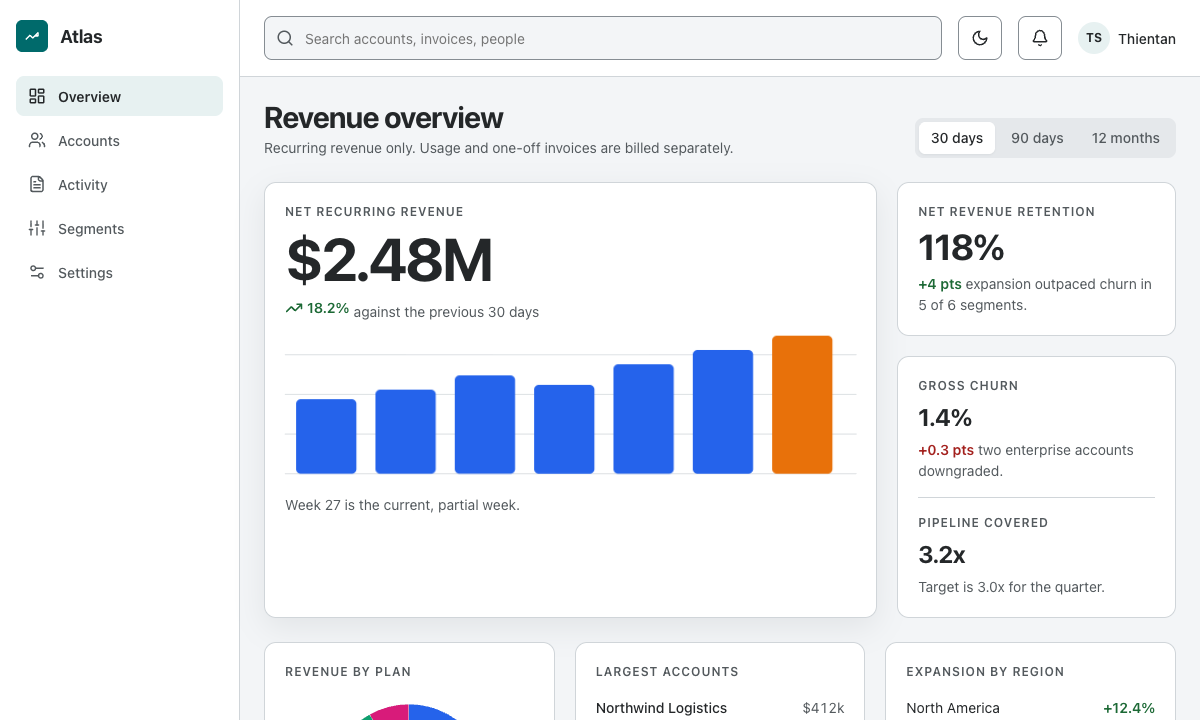Click the $412k account value
The width and height of the screenshot is (1200, 720).
pyautogui.click(x=823, y=708)
